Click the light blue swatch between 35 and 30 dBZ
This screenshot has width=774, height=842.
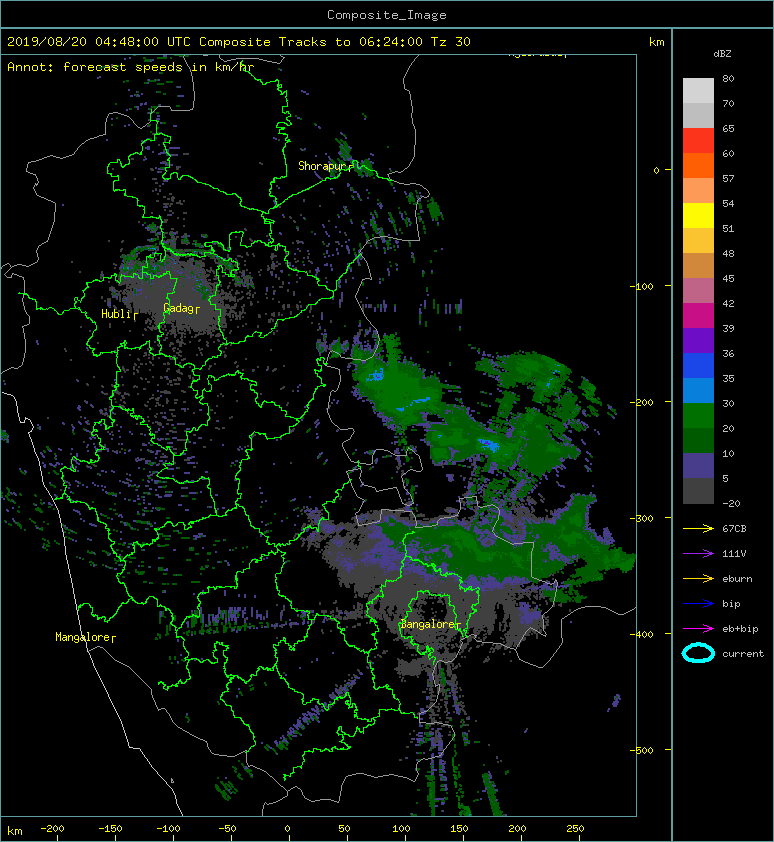(x=698, y=391)
